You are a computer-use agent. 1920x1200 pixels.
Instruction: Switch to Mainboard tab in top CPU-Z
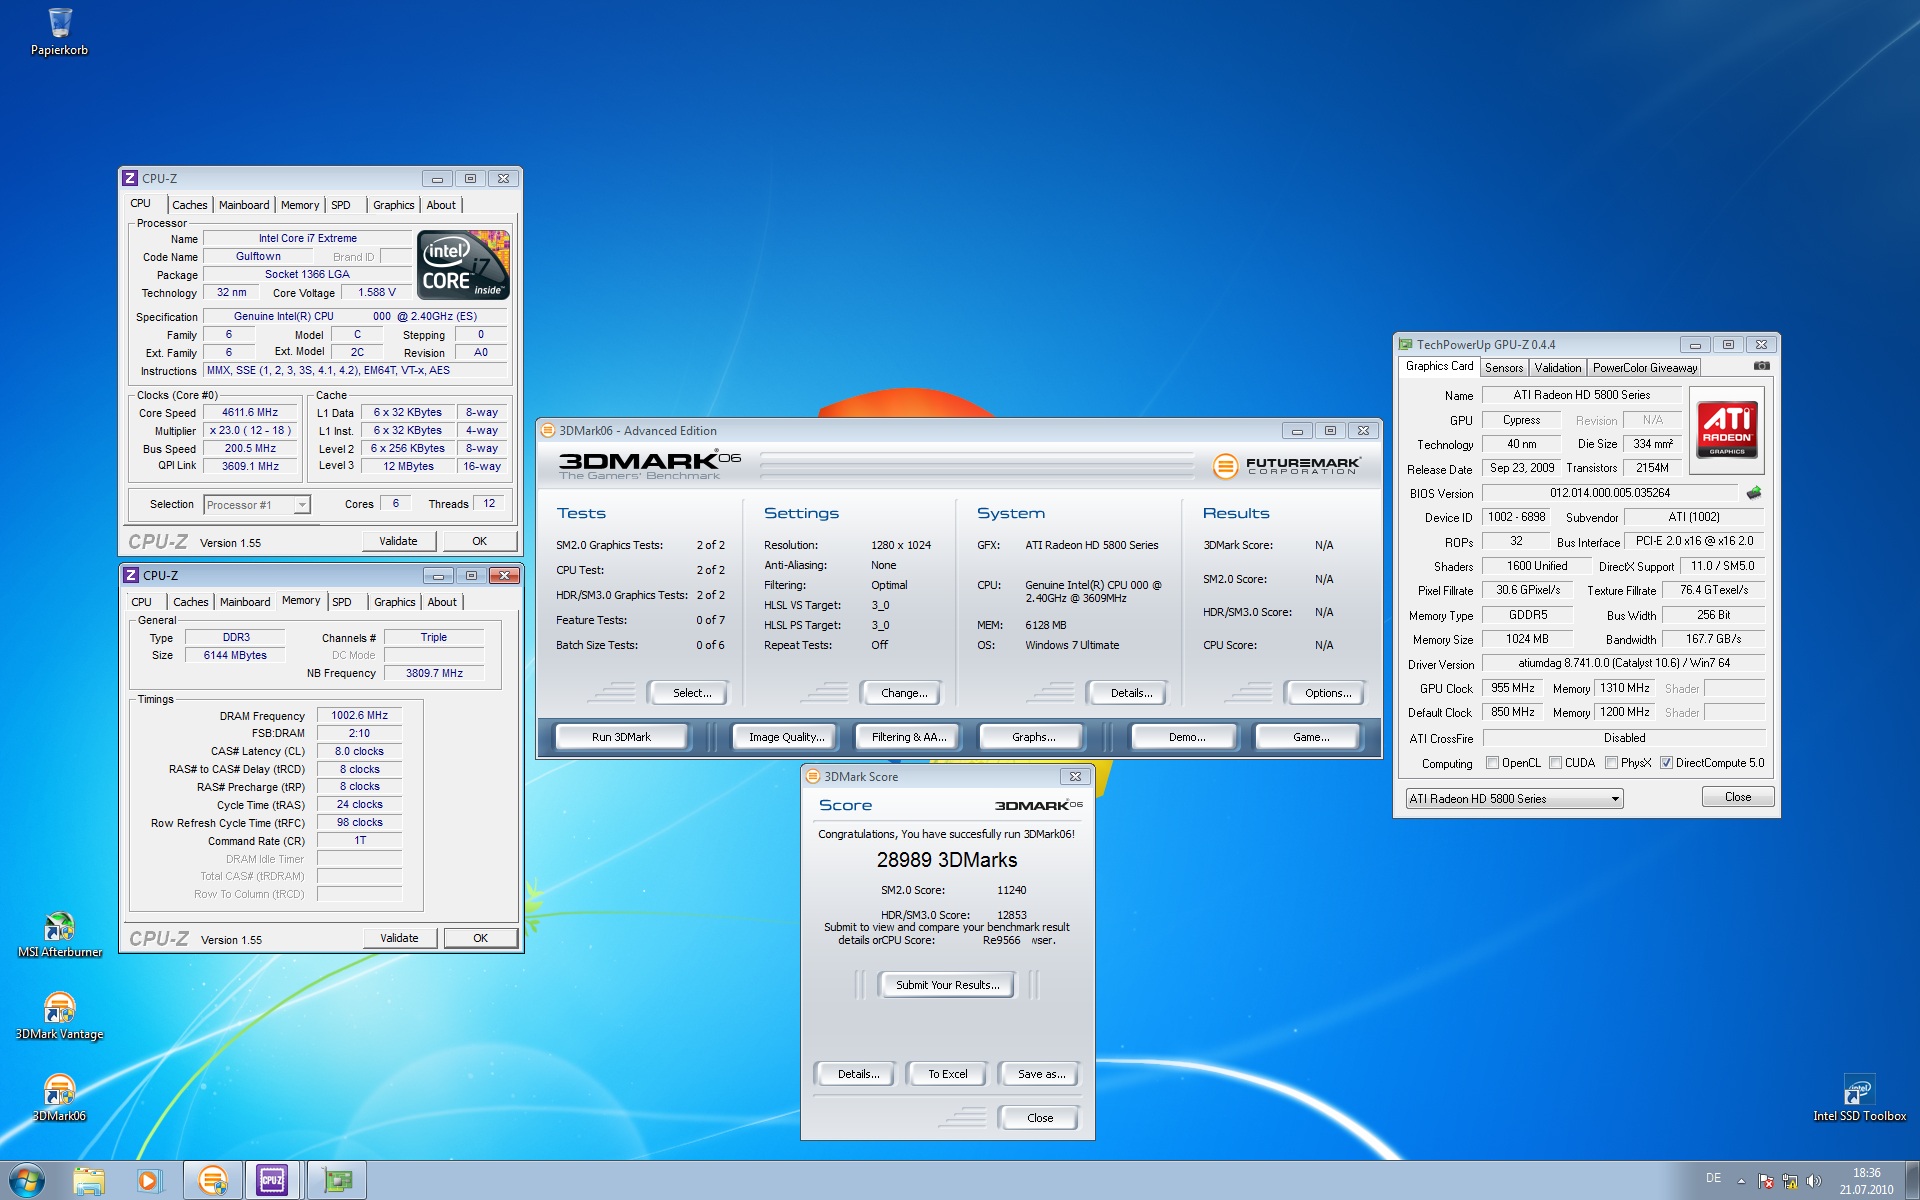tap(244, 205)
